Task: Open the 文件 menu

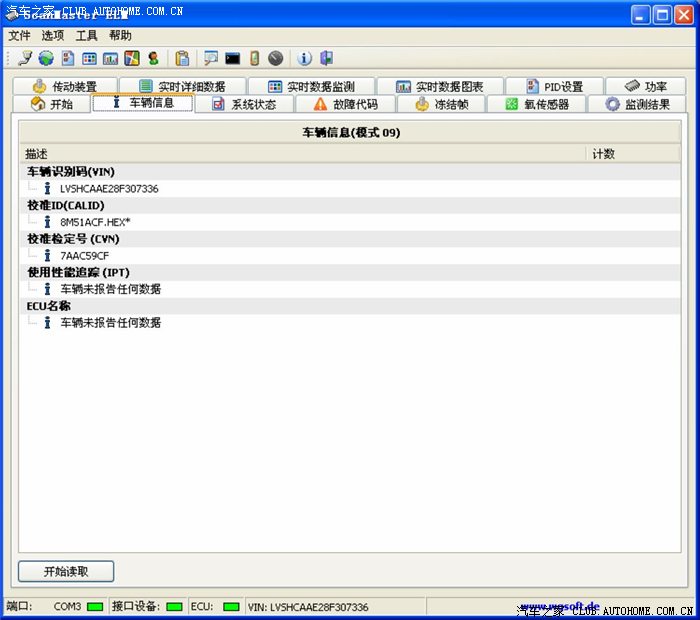Action: [20, 35]
